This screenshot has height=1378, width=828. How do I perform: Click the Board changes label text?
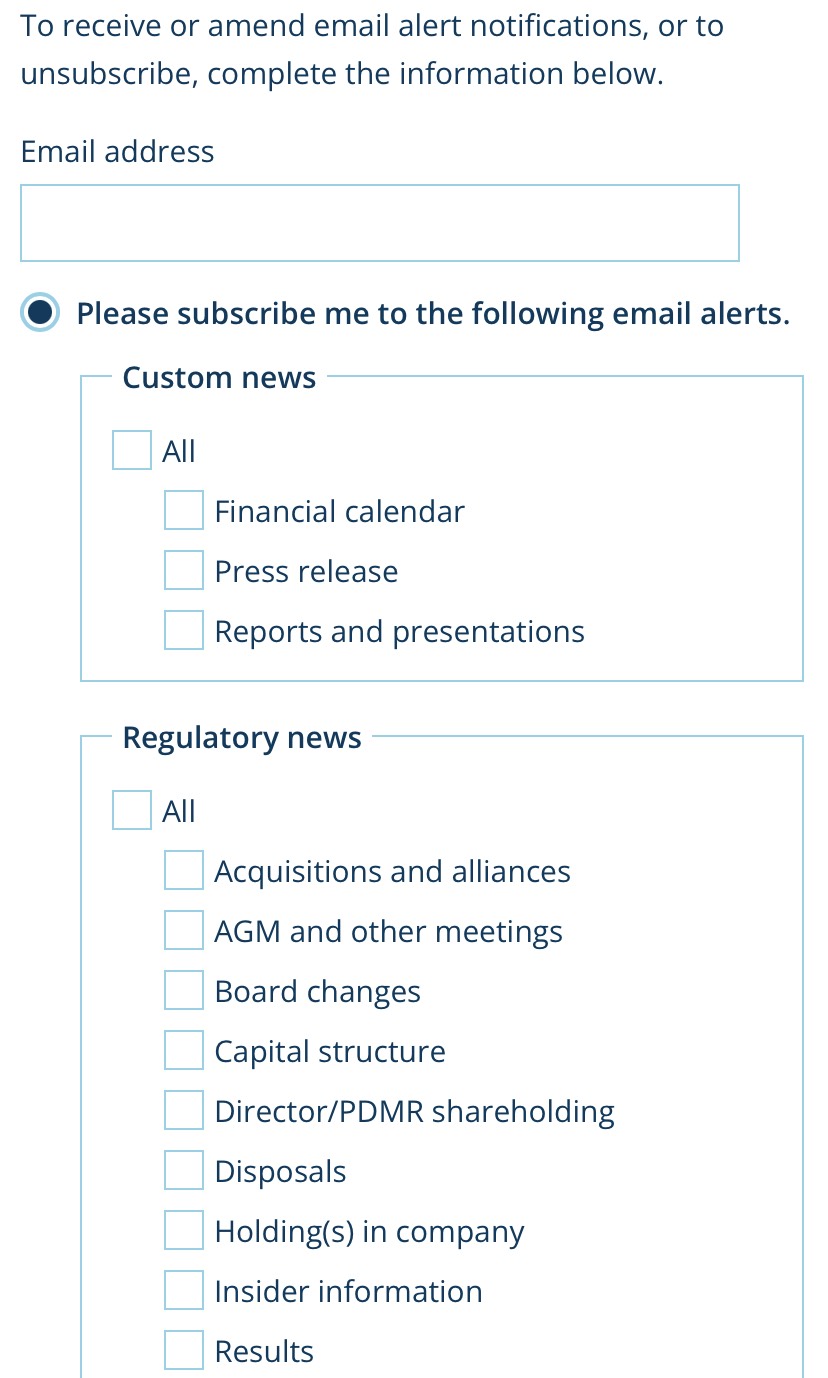[317, 992]
